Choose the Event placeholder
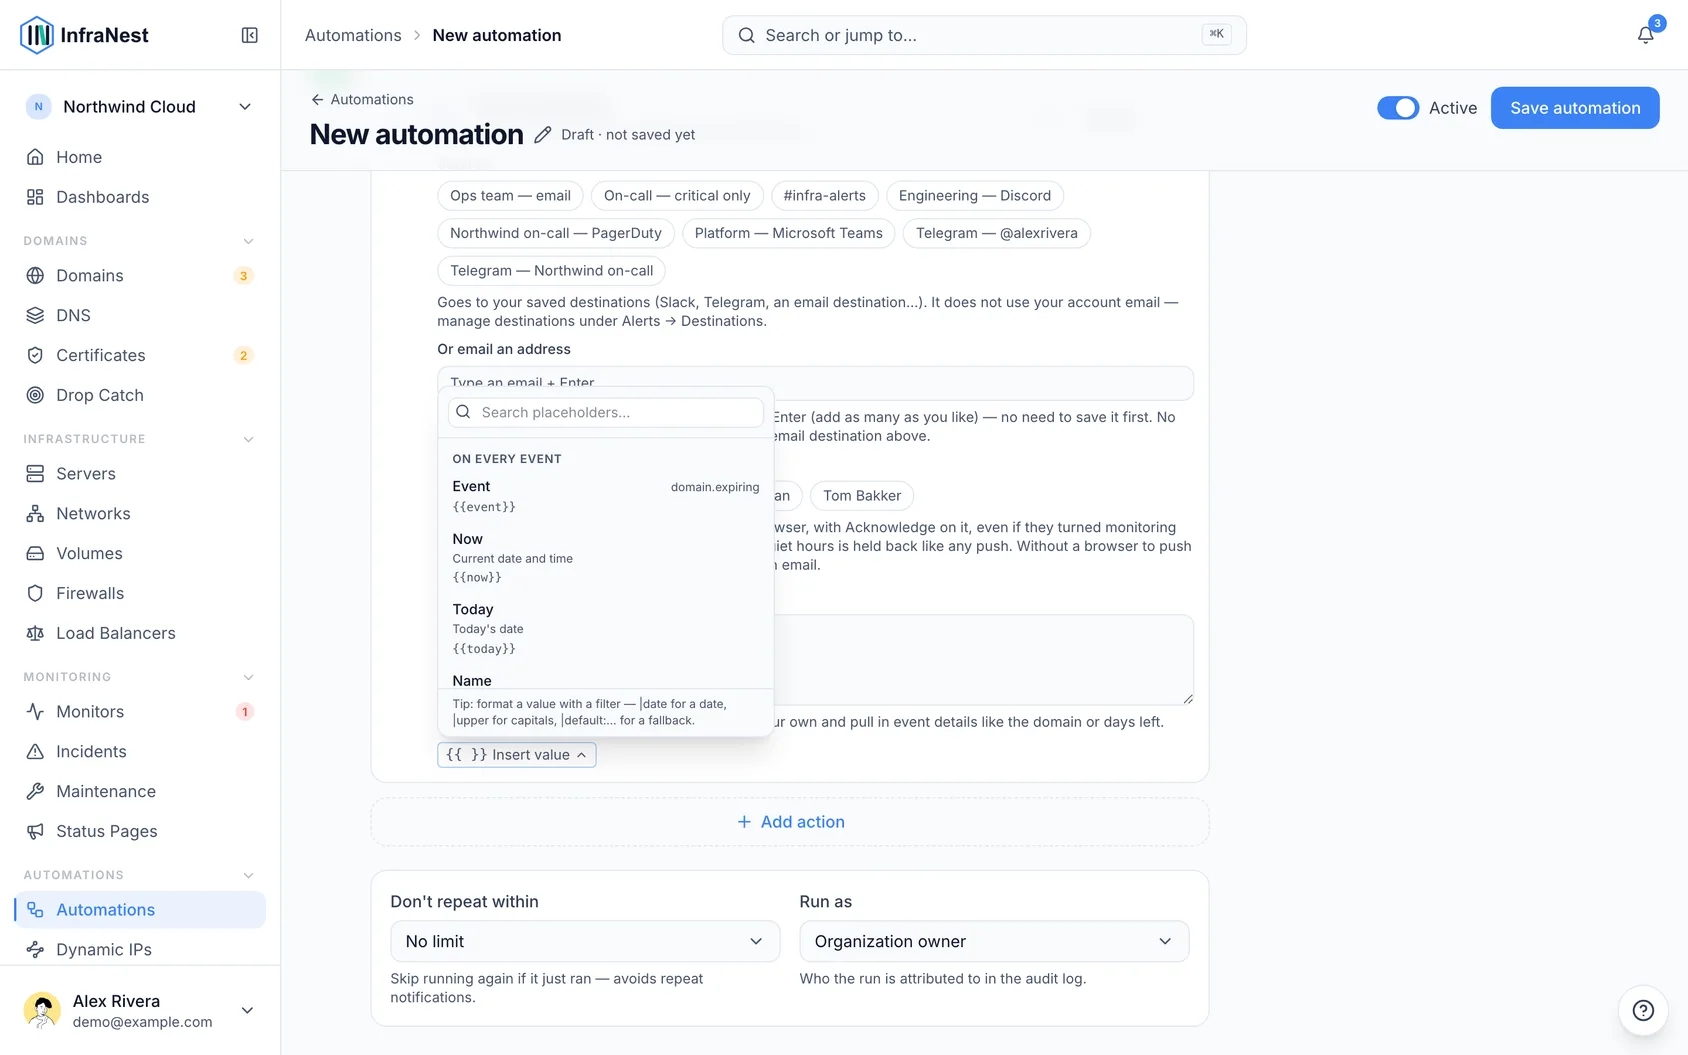 [606, 496]
